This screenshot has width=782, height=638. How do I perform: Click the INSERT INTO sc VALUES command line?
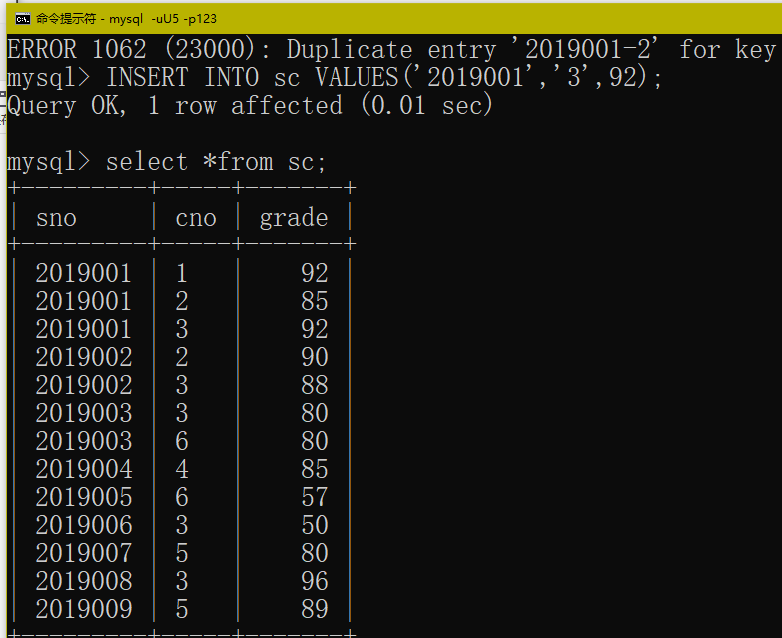pyautogui.click(x=335, y=77)
